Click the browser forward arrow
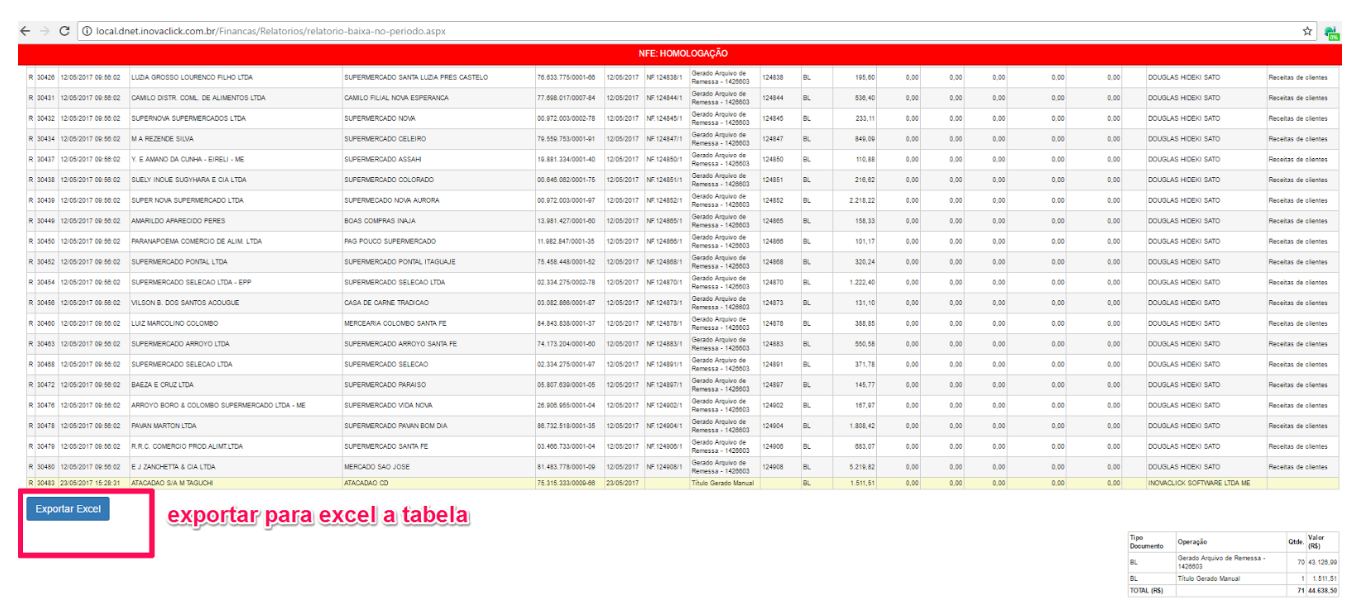The width and height of the screenshot is (1353, 605). (44, 31)
